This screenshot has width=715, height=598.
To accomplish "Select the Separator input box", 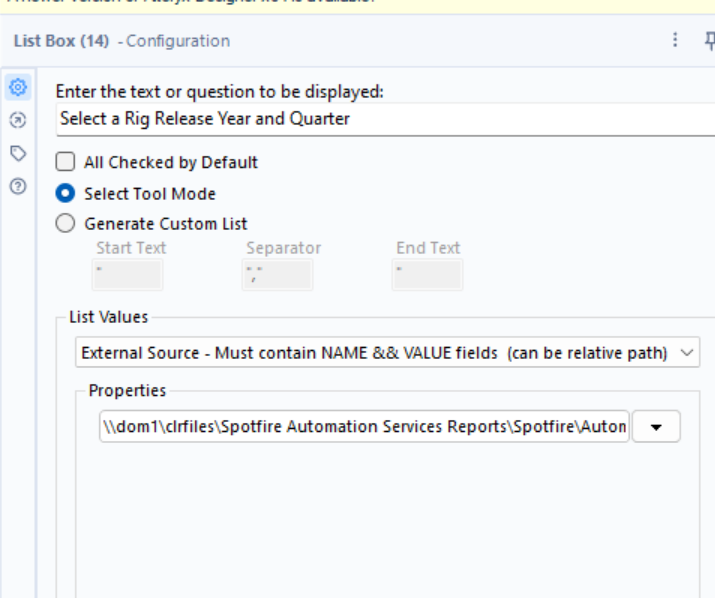I will point(277,275).
